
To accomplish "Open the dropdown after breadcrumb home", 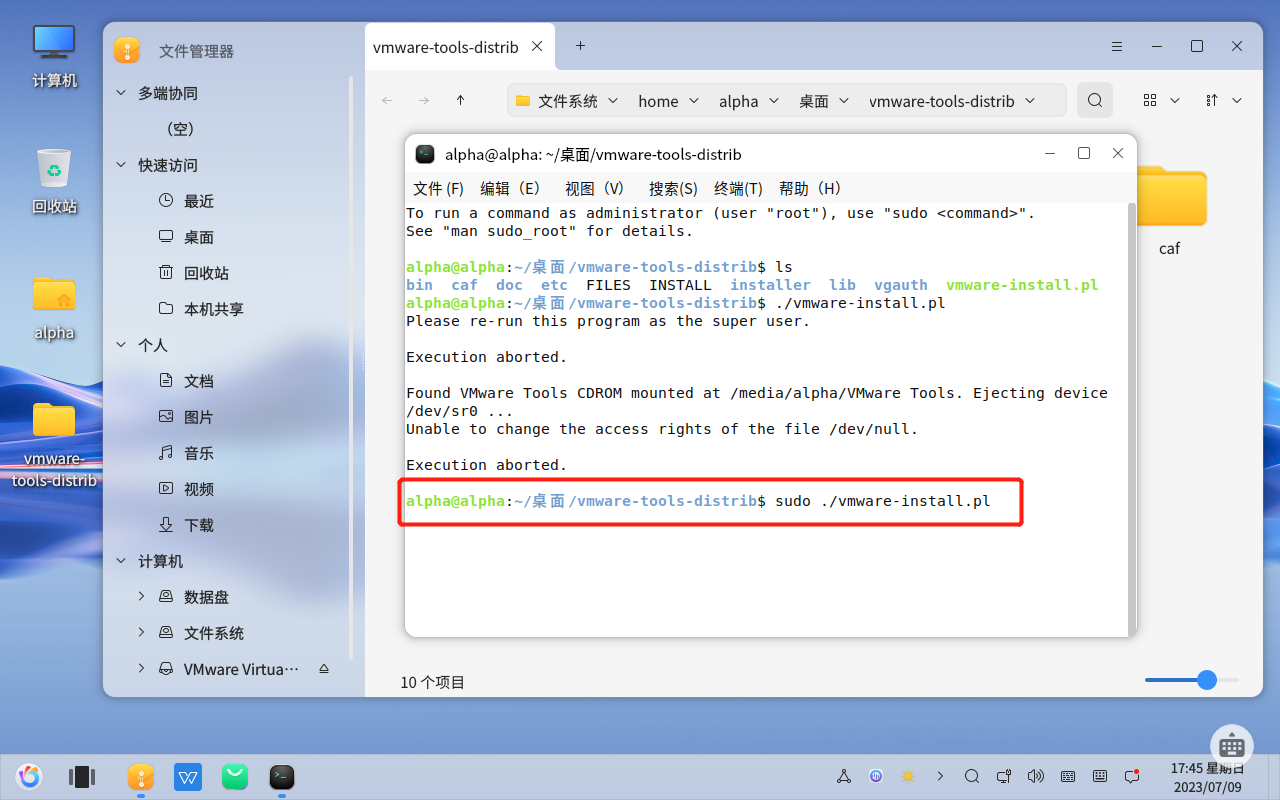I will pyautogui.click(x=693, y=100).
